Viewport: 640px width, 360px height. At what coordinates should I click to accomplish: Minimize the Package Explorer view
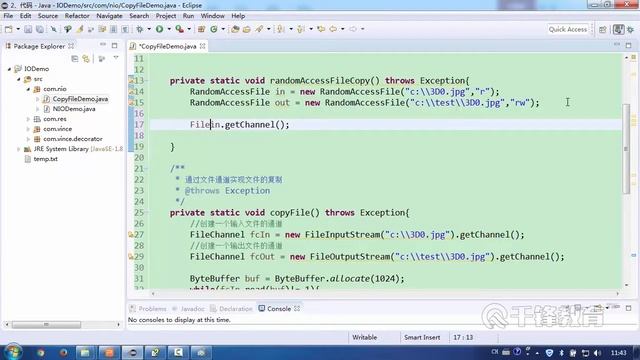(x=103, y=44)
